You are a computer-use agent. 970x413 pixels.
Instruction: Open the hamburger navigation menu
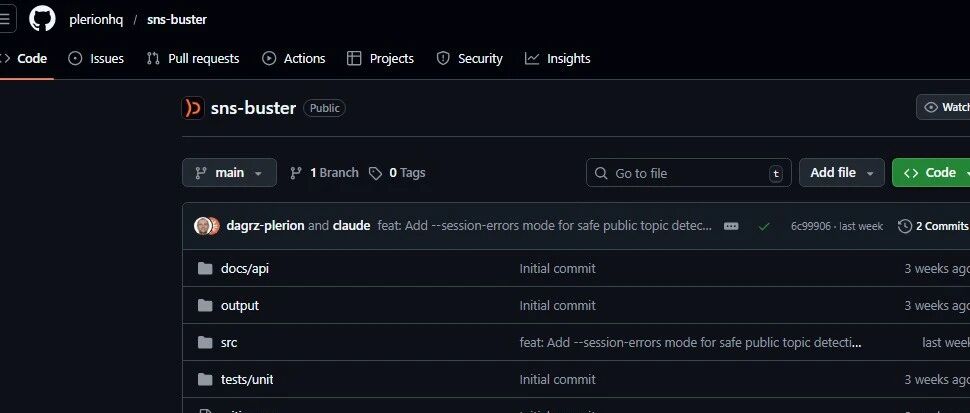(x=5, y=19)
